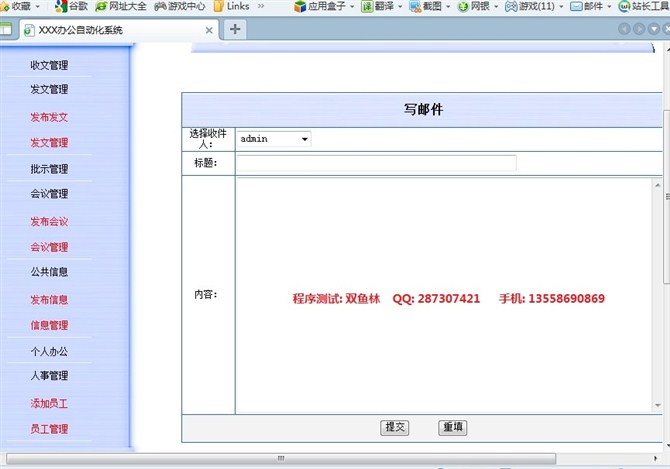Open the 收藏 favorites bookmark menu
The image size is (670, 469).
[x=20, y=6]
